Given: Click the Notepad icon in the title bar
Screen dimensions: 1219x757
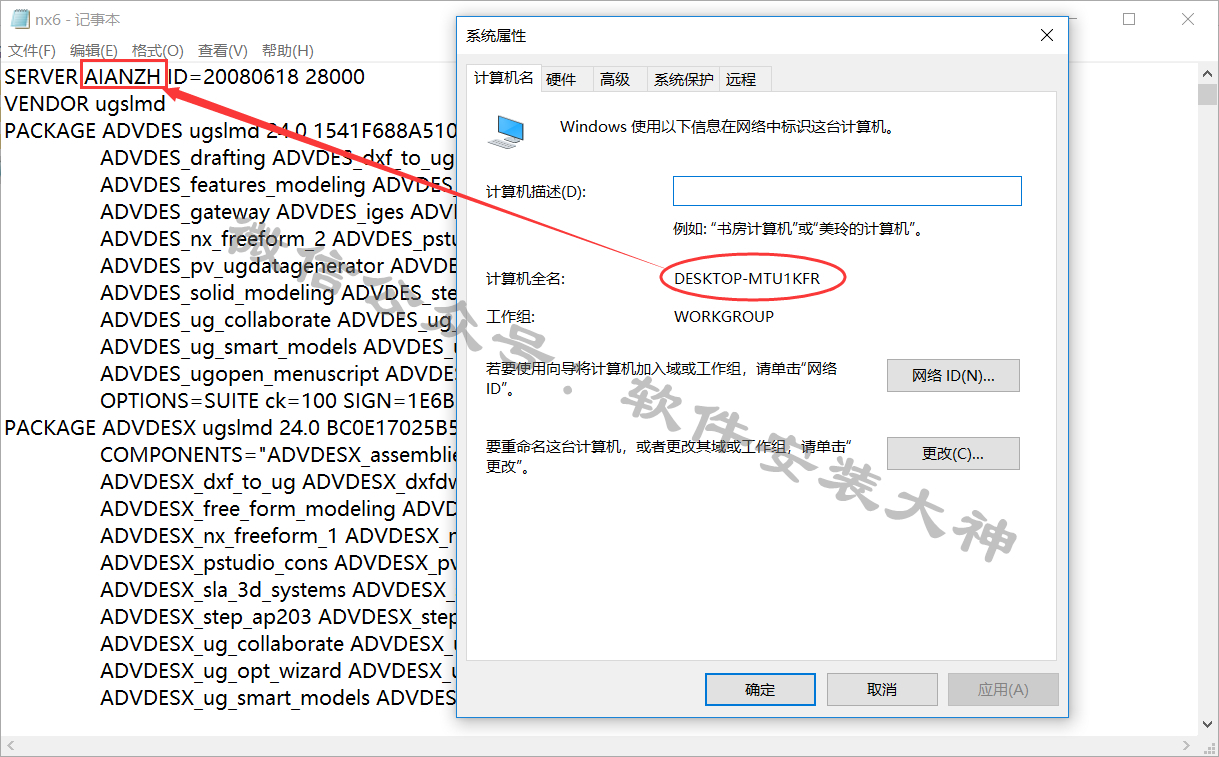Looking at the screenshot, I should [x=19, y=19].
